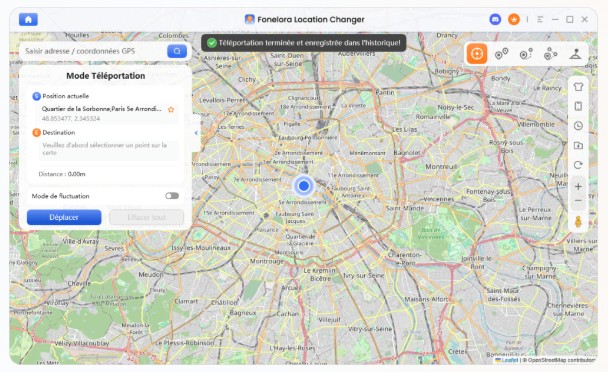Image resolution: width=608 pixels, height=372 pixels.
Task: Click the Quartier de la Sorbonne address
Action: (102, 109)
